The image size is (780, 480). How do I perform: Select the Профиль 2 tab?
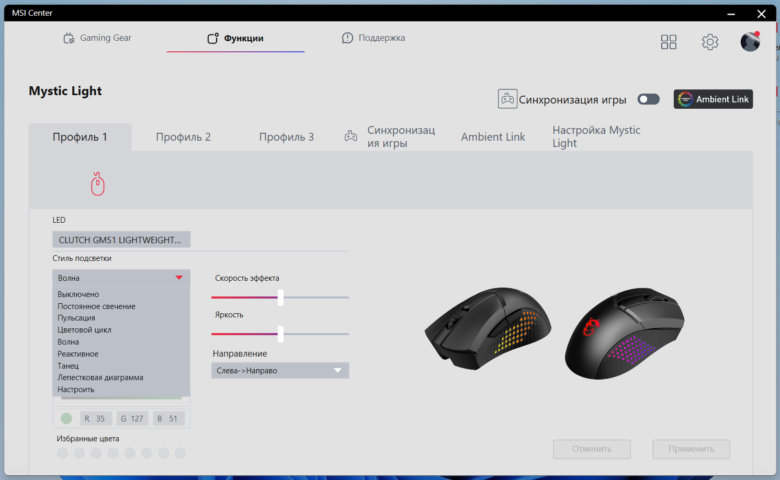pos(183,137)
